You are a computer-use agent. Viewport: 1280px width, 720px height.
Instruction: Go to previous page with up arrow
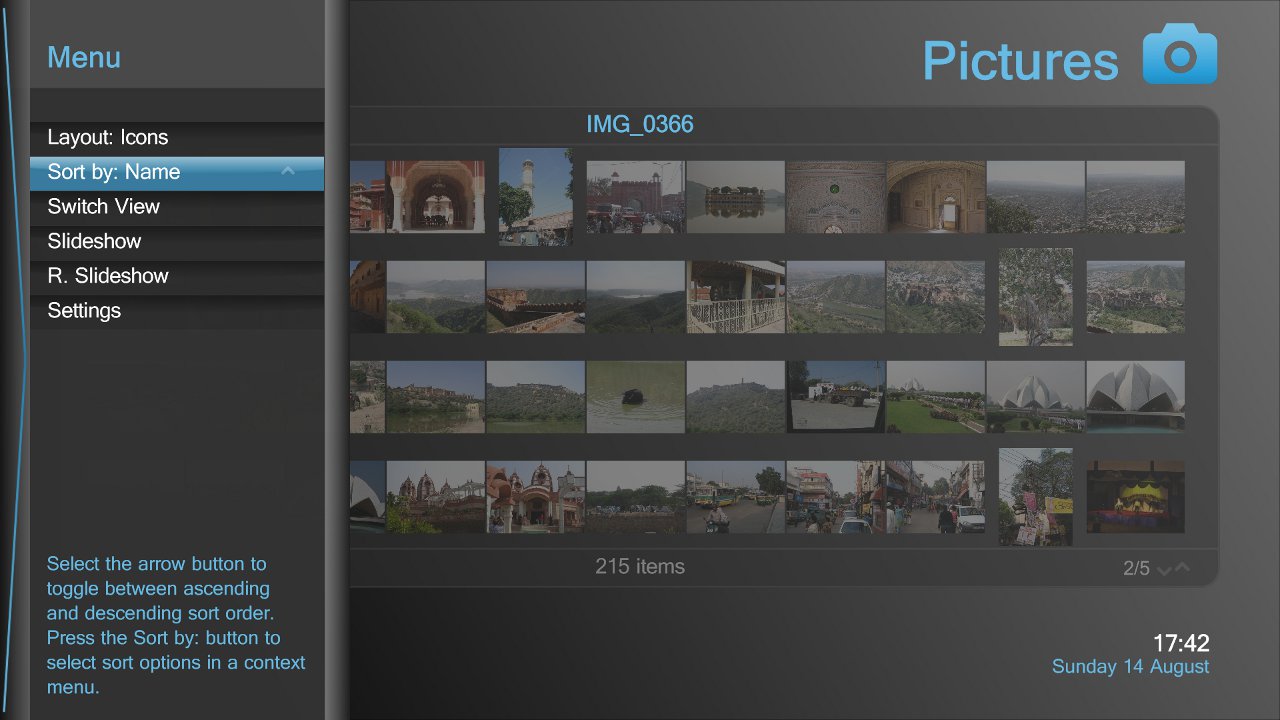[x=1183, y=568]
